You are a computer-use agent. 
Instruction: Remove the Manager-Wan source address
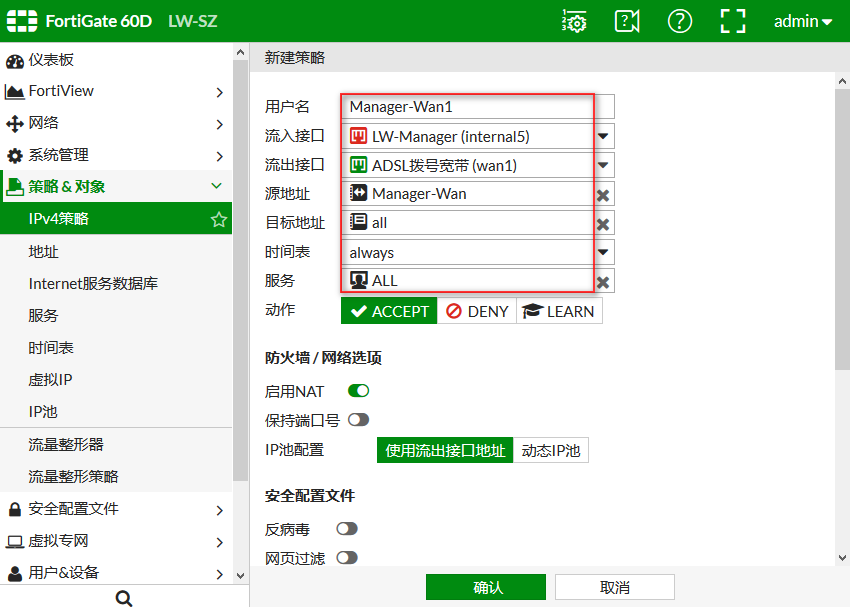coord(603,196)
